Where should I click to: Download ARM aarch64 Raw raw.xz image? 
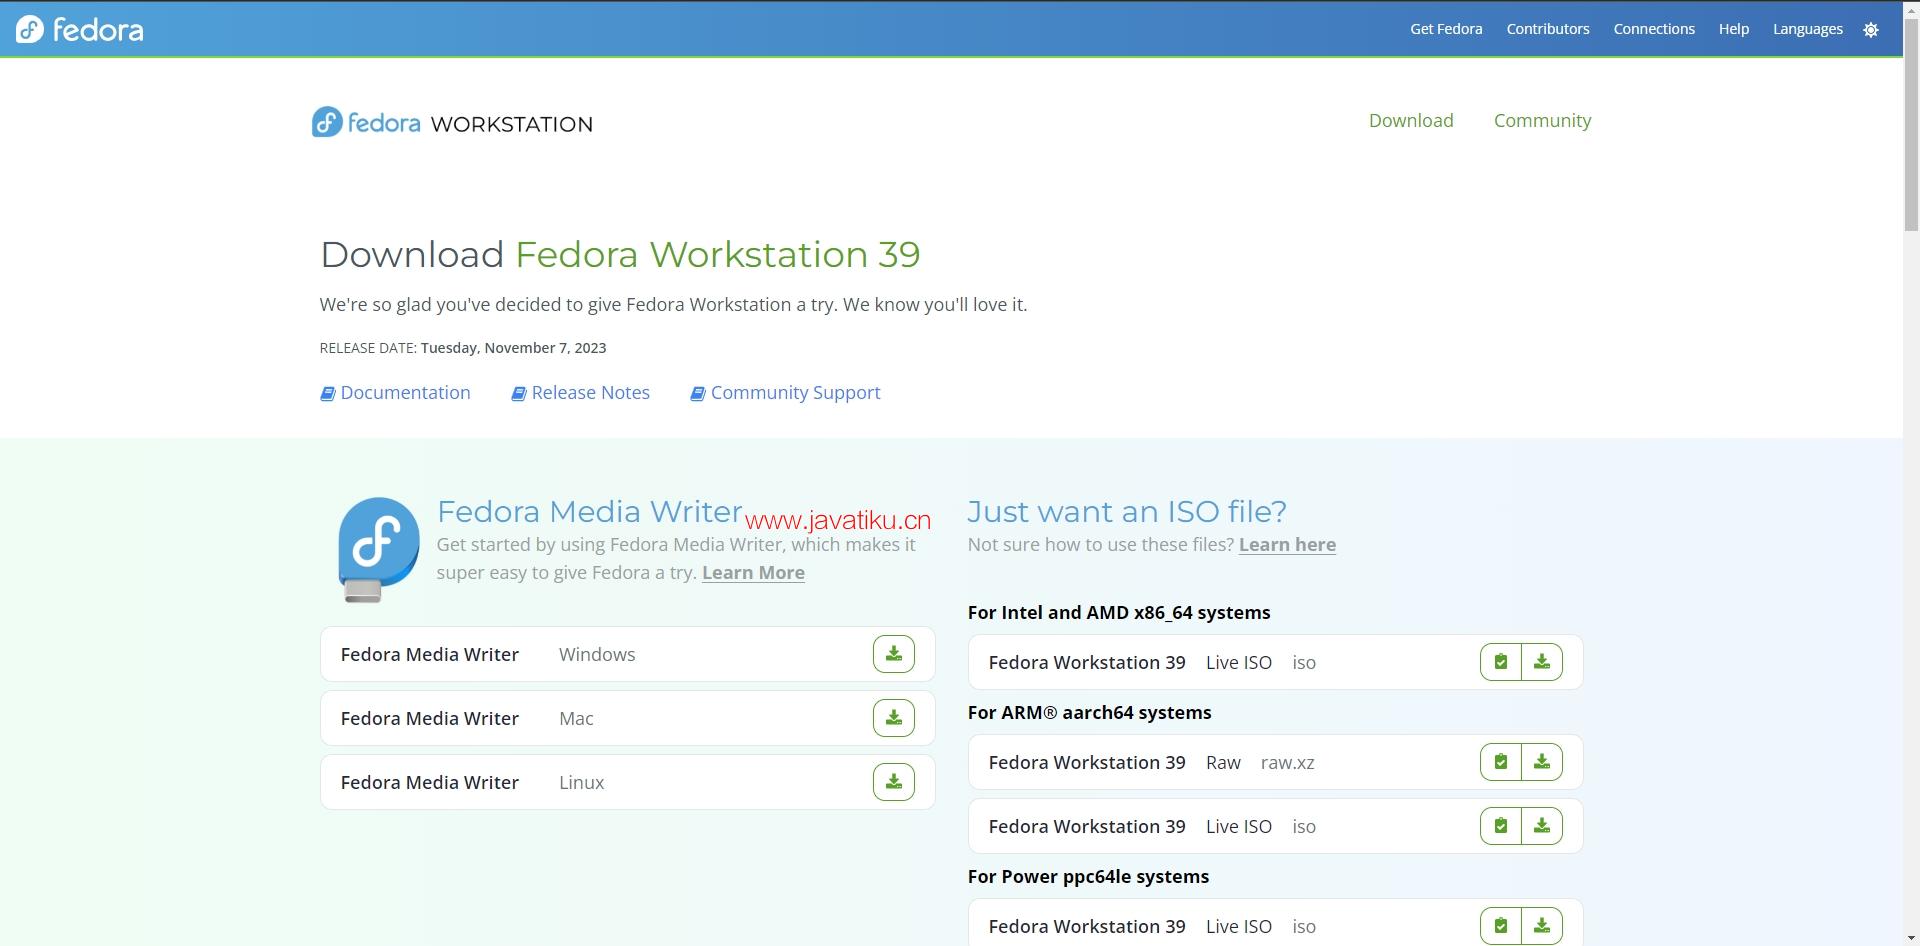(1541, 762)
